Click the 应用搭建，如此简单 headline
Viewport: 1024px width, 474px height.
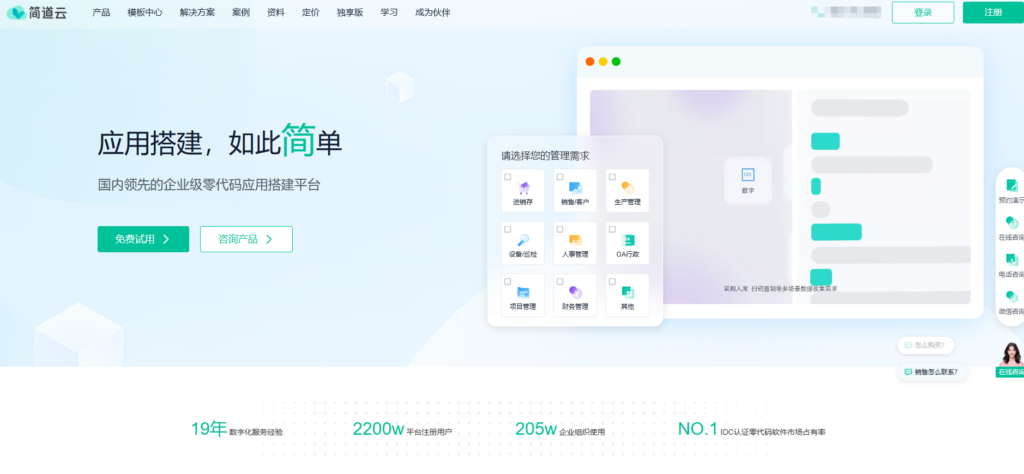[x=220, y=140]
